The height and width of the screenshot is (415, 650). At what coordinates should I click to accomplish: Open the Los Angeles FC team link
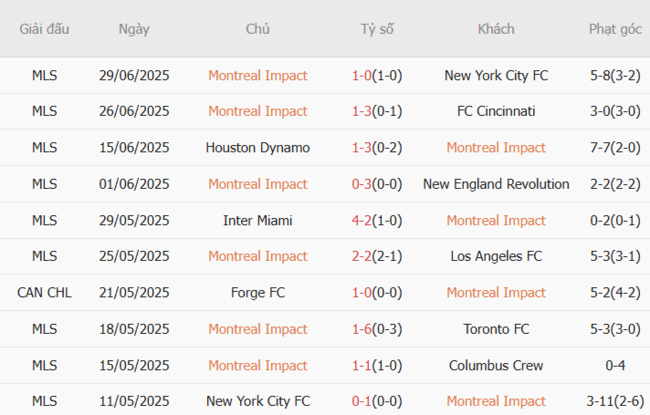pos(496,256)
